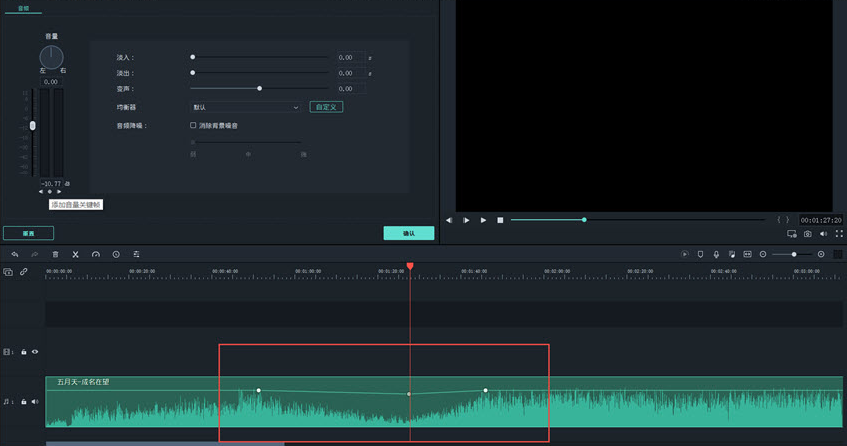
Task: Click the 重置 reset button
Action: (x=28, y=233)
